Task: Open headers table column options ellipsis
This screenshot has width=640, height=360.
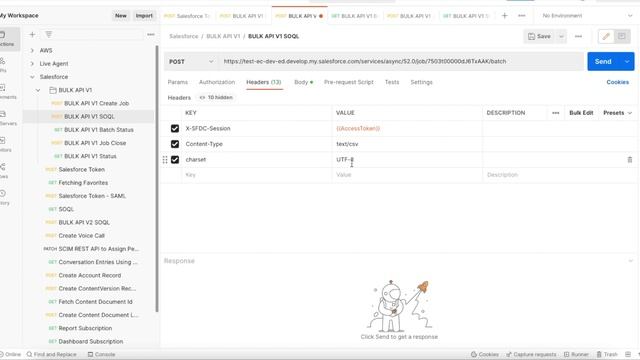Action: click(x=556, y=113)
